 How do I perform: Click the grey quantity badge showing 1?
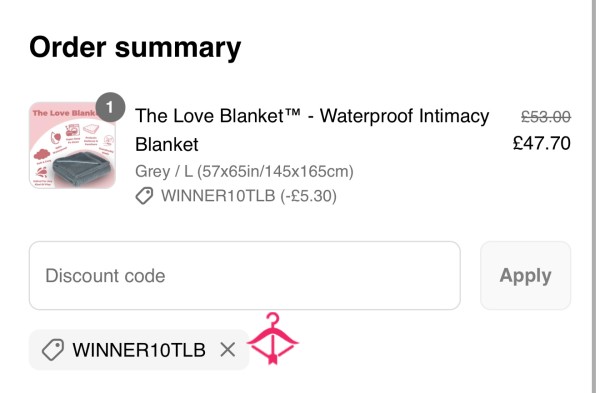(110, 108)
